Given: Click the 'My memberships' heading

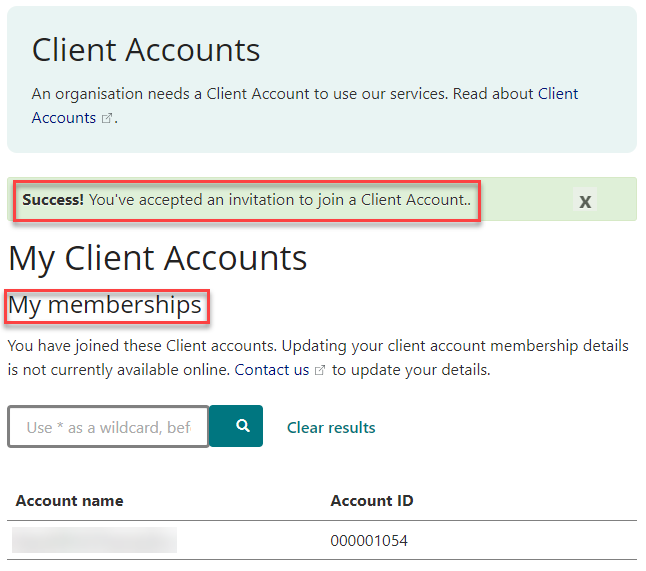Looking at the screenshot, I should tap(105, 305).
